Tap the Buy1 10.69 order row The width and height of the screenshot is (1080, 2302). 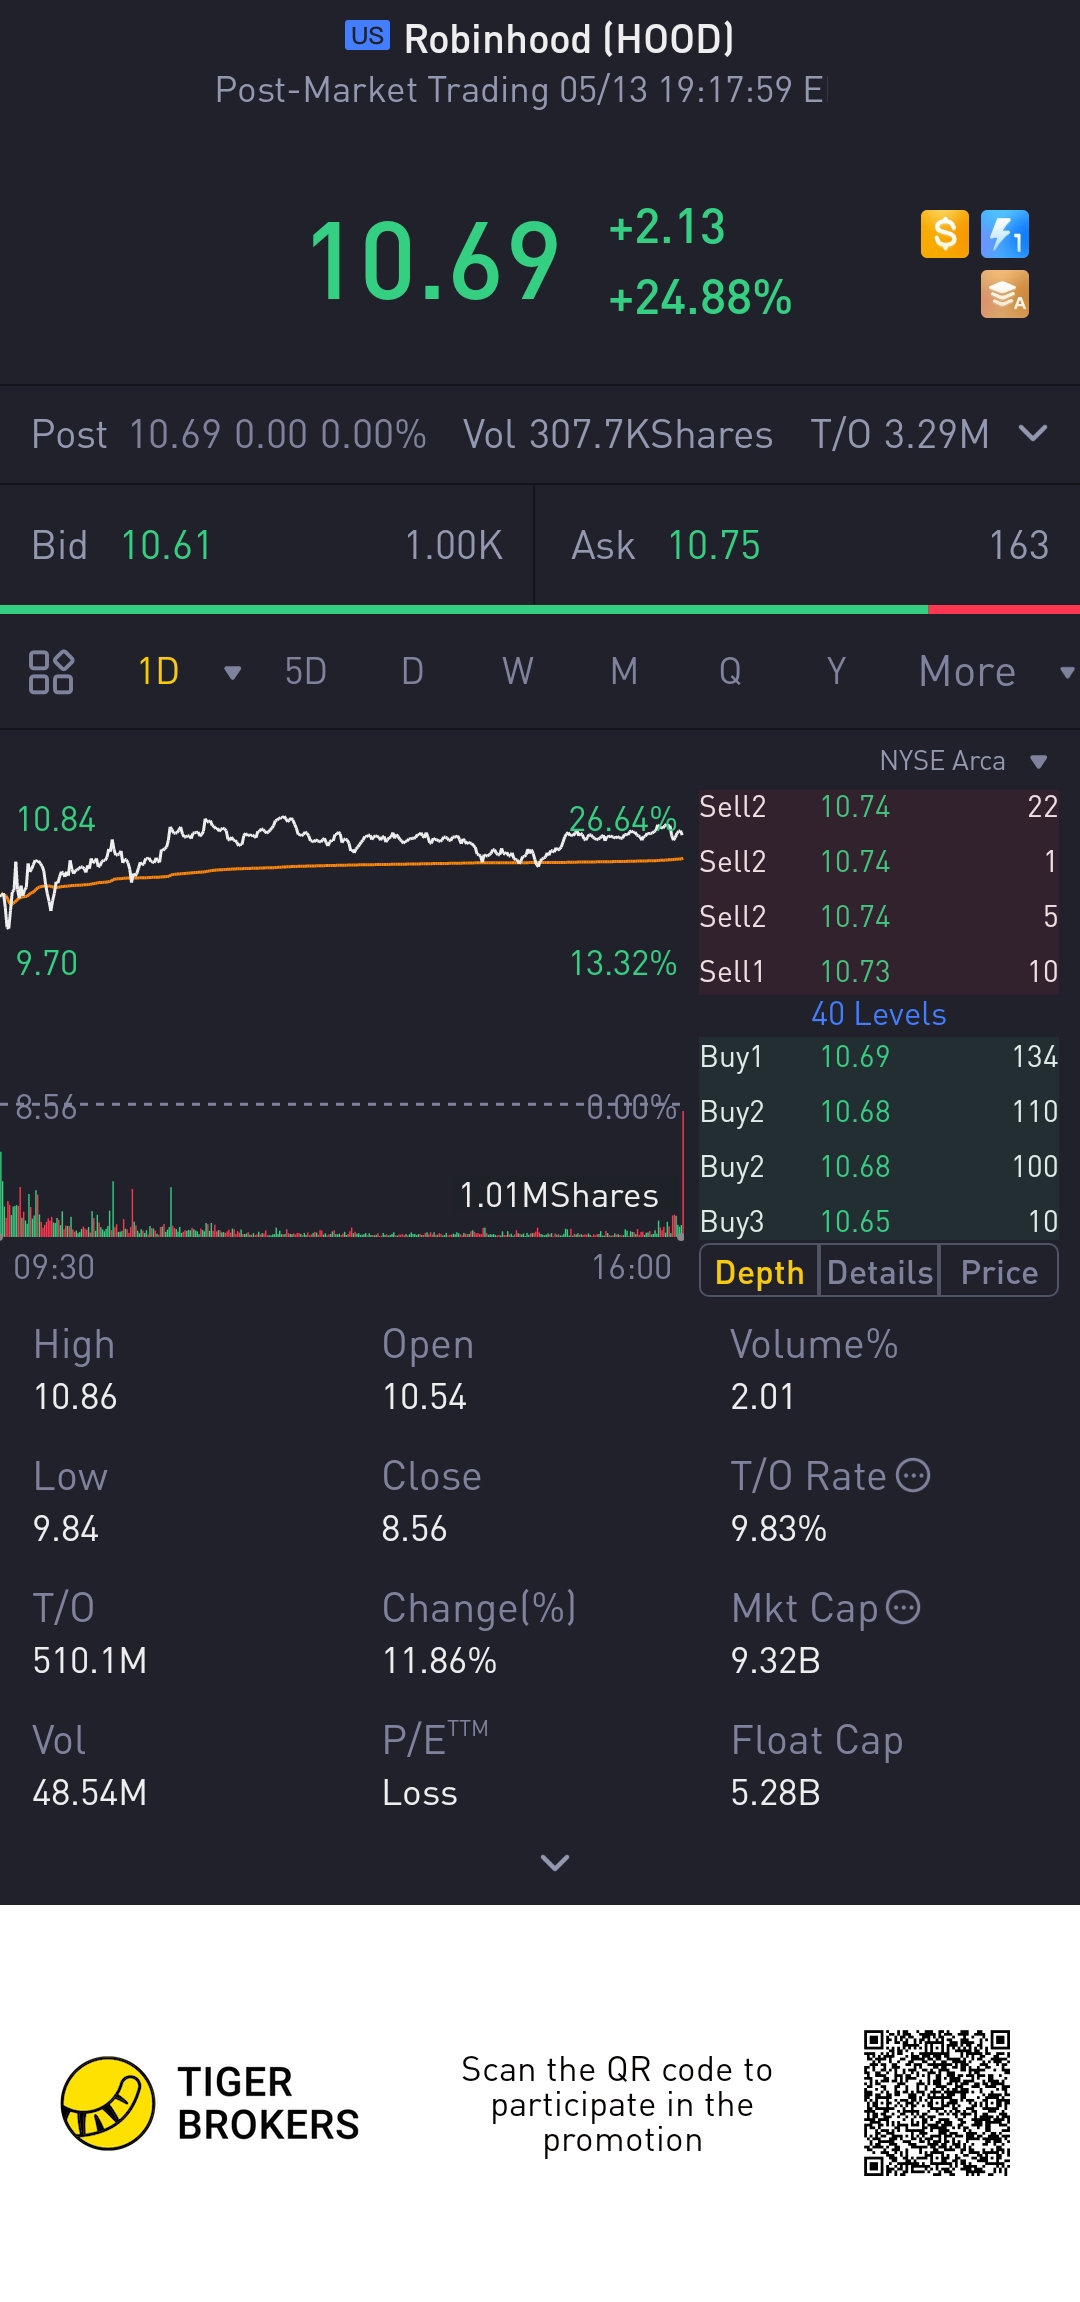[x=878, y=1057]
